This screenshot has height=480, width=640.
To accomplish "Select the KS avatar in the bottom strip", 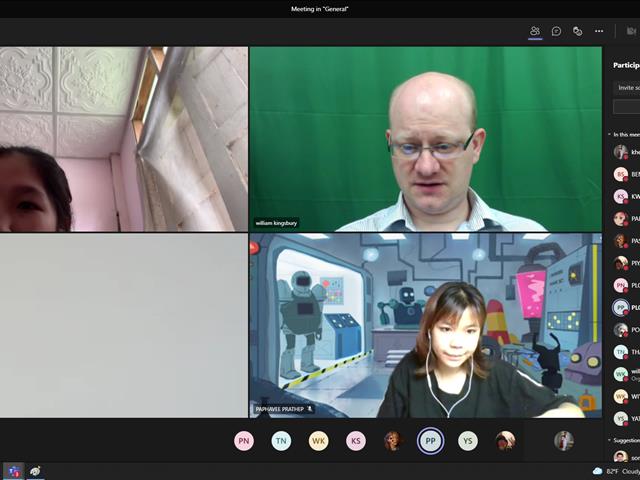I will [356, 441].
